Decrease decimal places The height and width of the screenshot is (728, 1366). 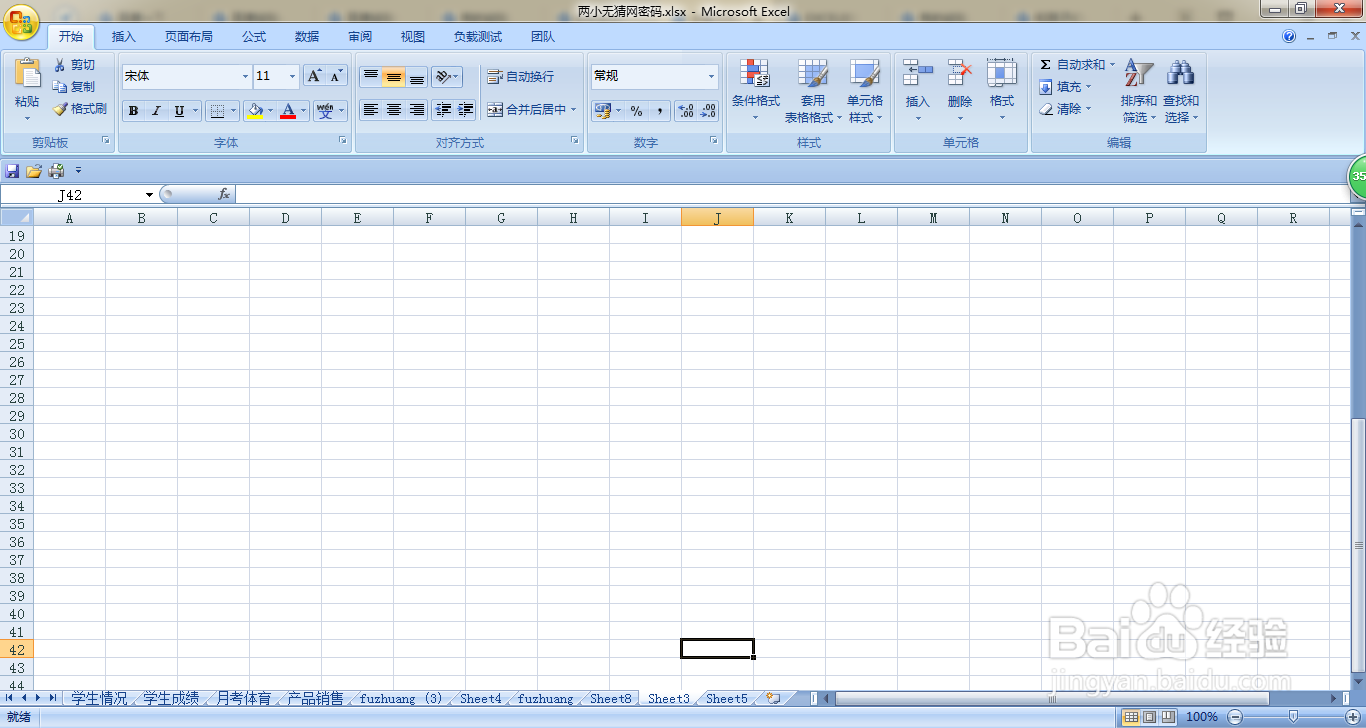point(708,111)
